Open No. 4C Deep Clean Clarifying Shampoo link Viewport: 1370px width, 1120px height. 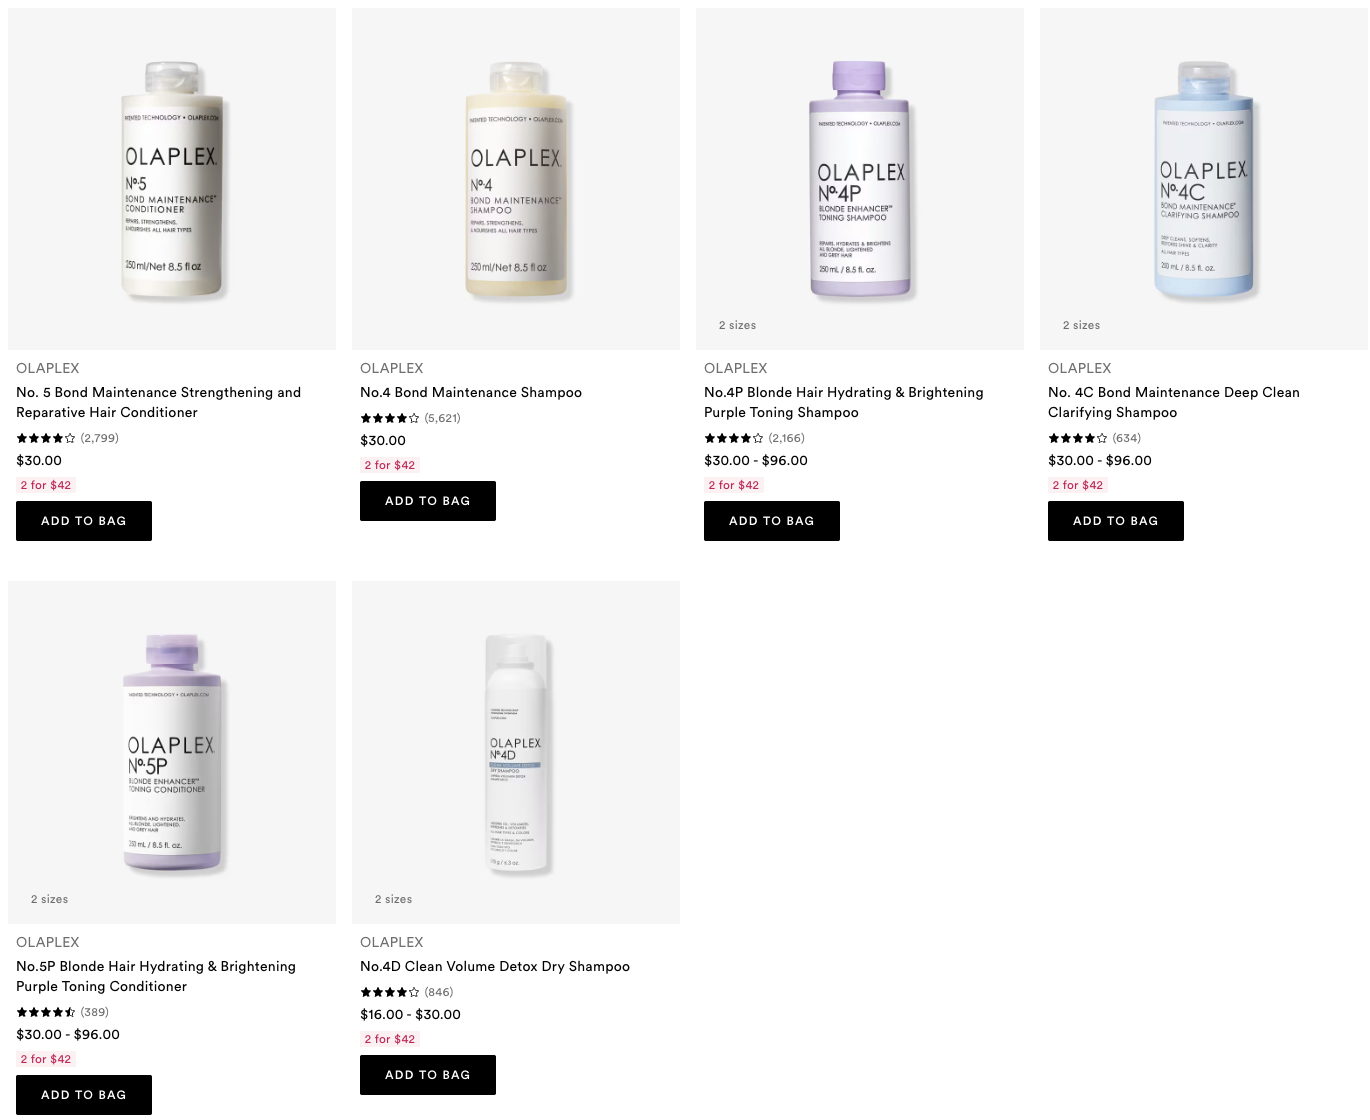click(x=1173, y=402)
